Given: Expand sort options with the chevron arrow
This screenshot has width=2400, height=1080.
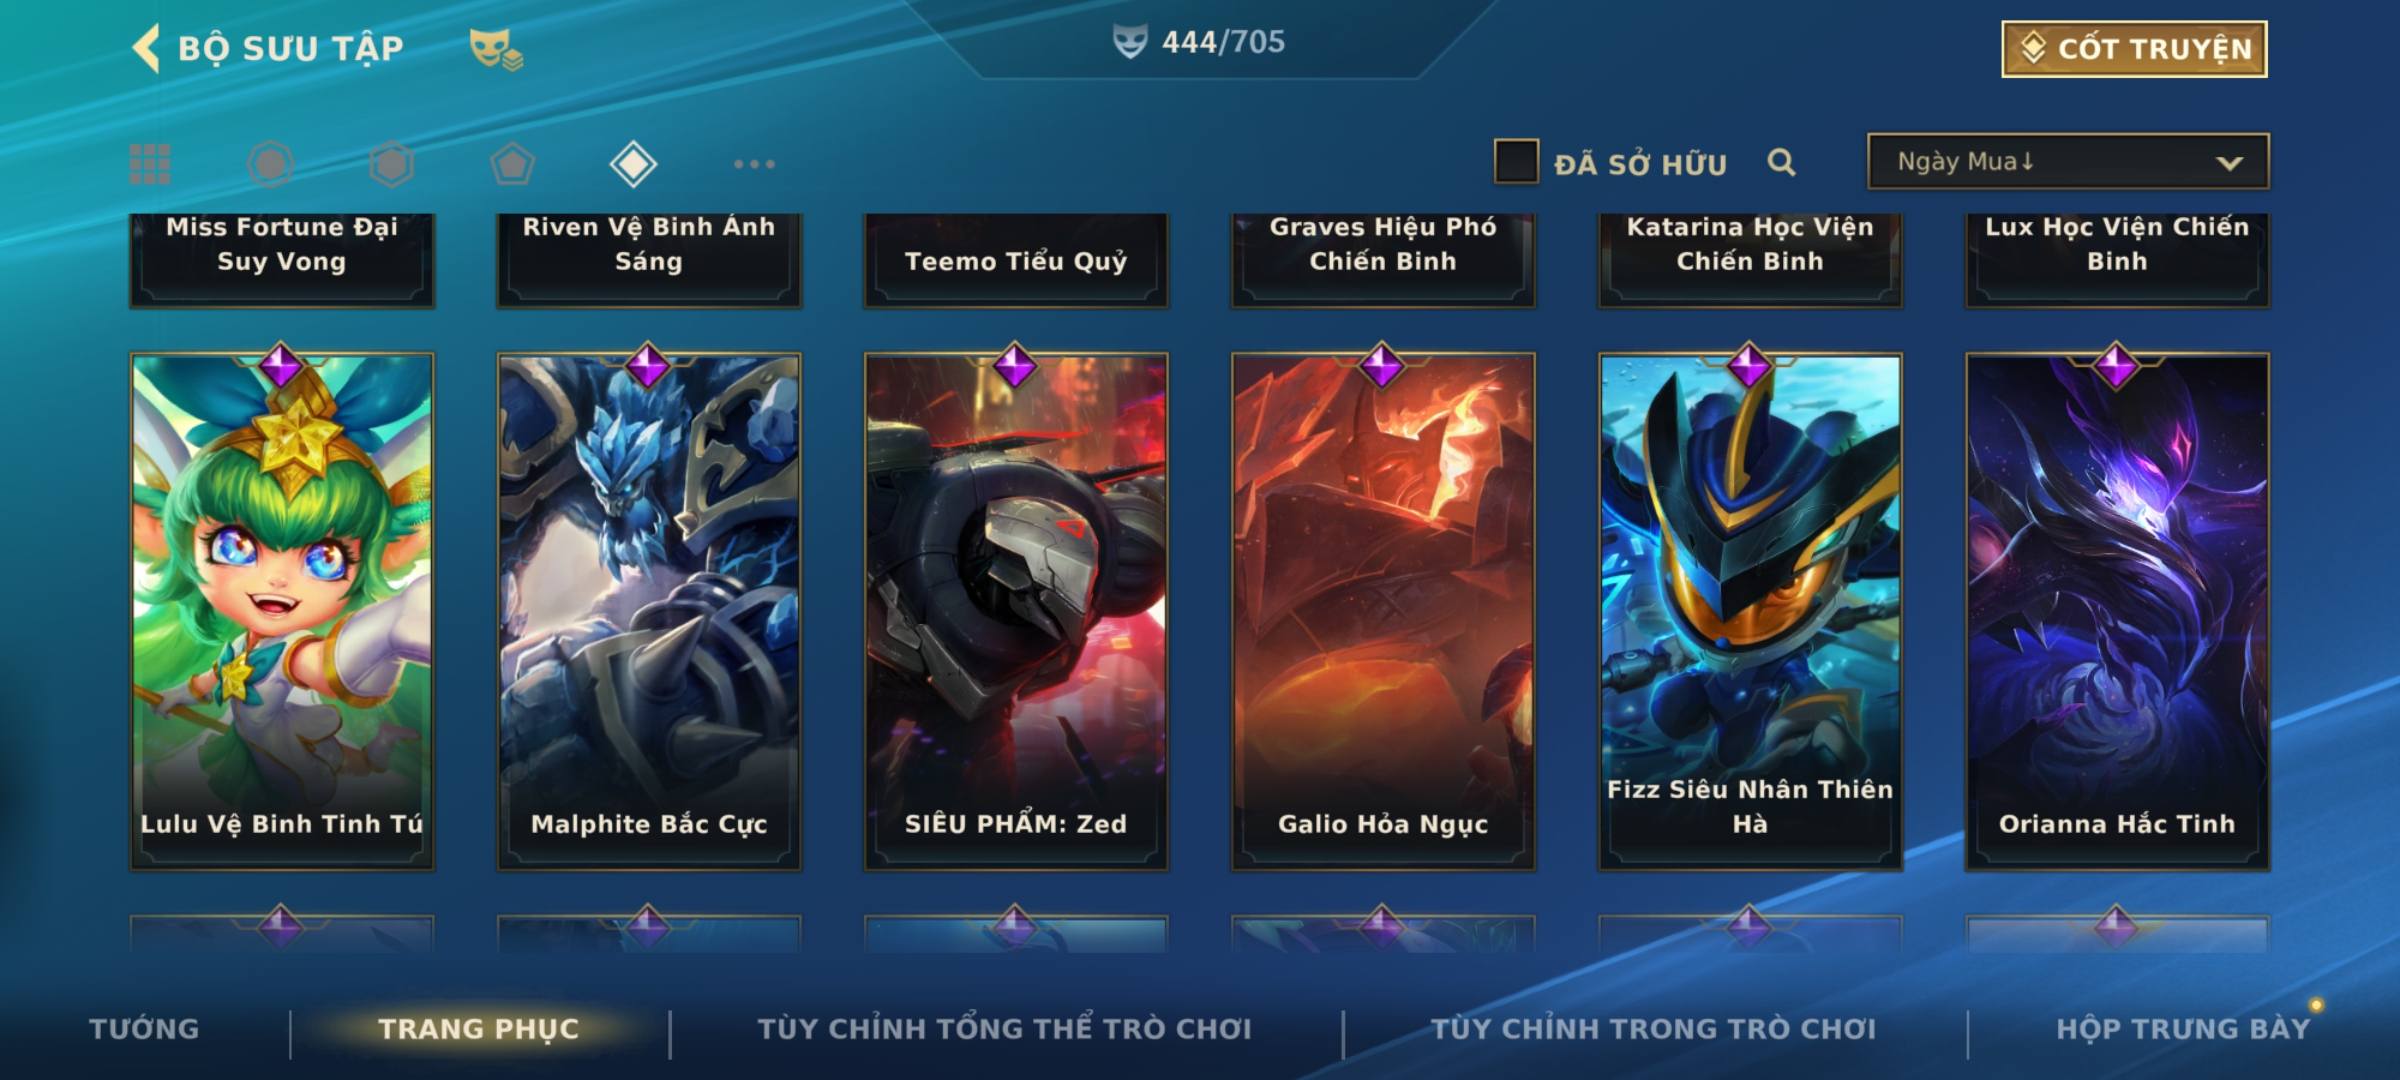Looking at the screenshot, I should pos(2229,163).
